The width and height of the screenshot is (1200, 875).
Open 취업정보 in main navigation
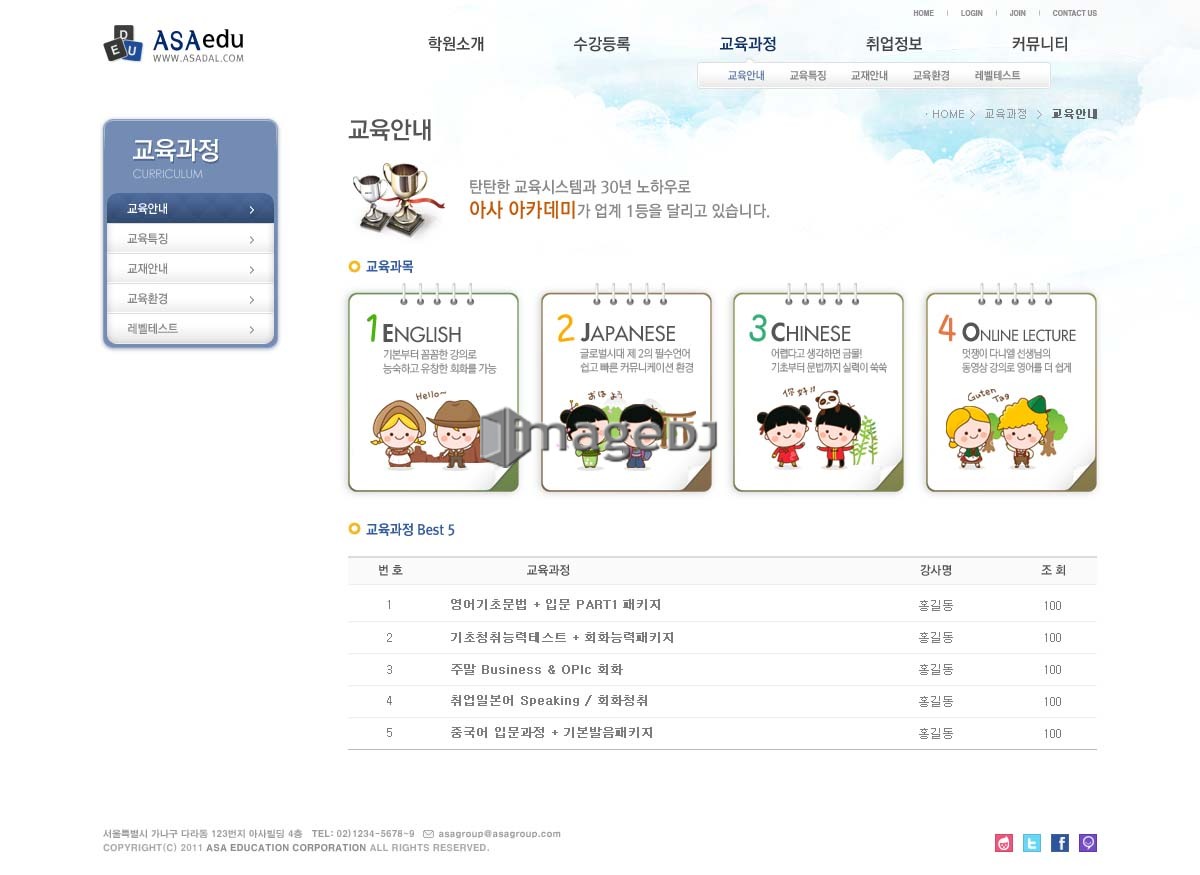894,44
